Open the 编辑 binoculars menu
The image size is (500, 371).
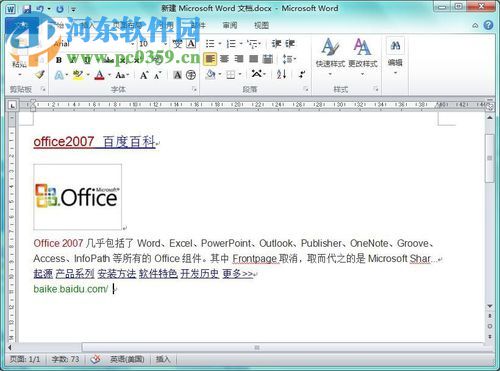[x=395, y=55]
